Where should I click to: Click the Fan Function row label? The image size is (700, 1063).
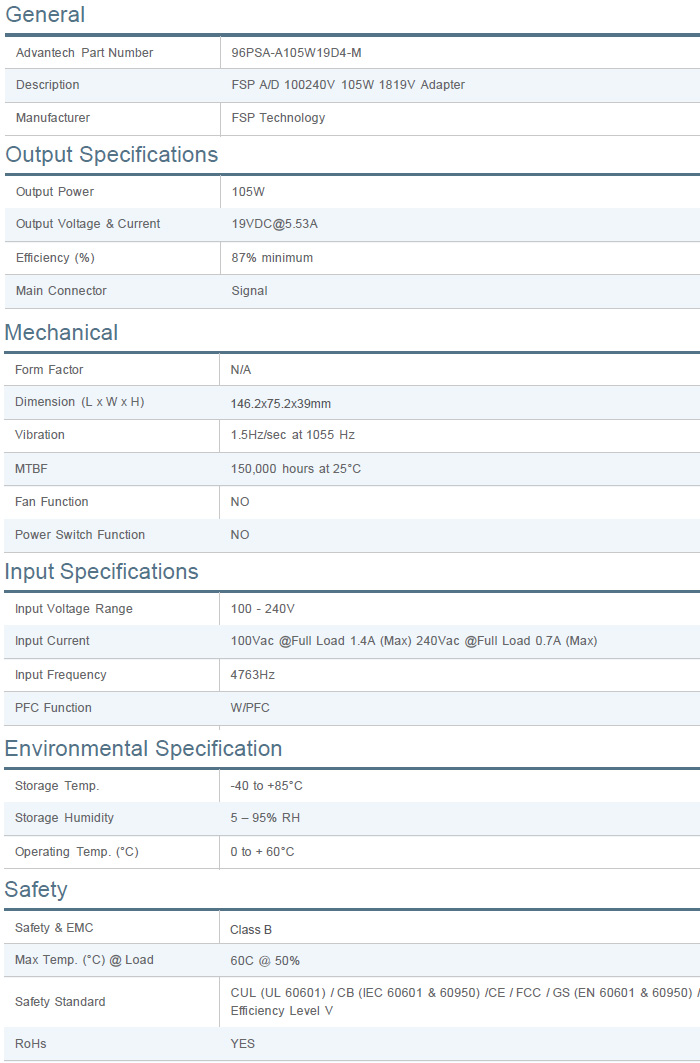tap(51, 502)
